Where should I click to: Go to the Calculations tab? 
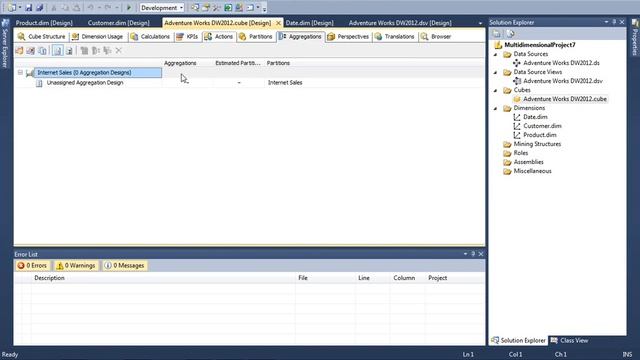click(150, 37)
